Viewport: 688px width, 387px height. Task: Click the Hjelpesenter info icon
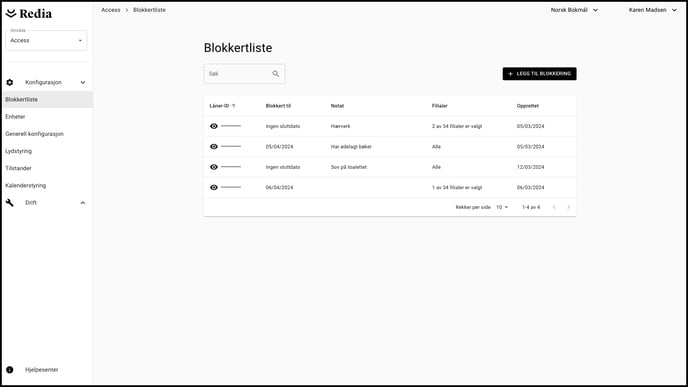click(10, 369)
